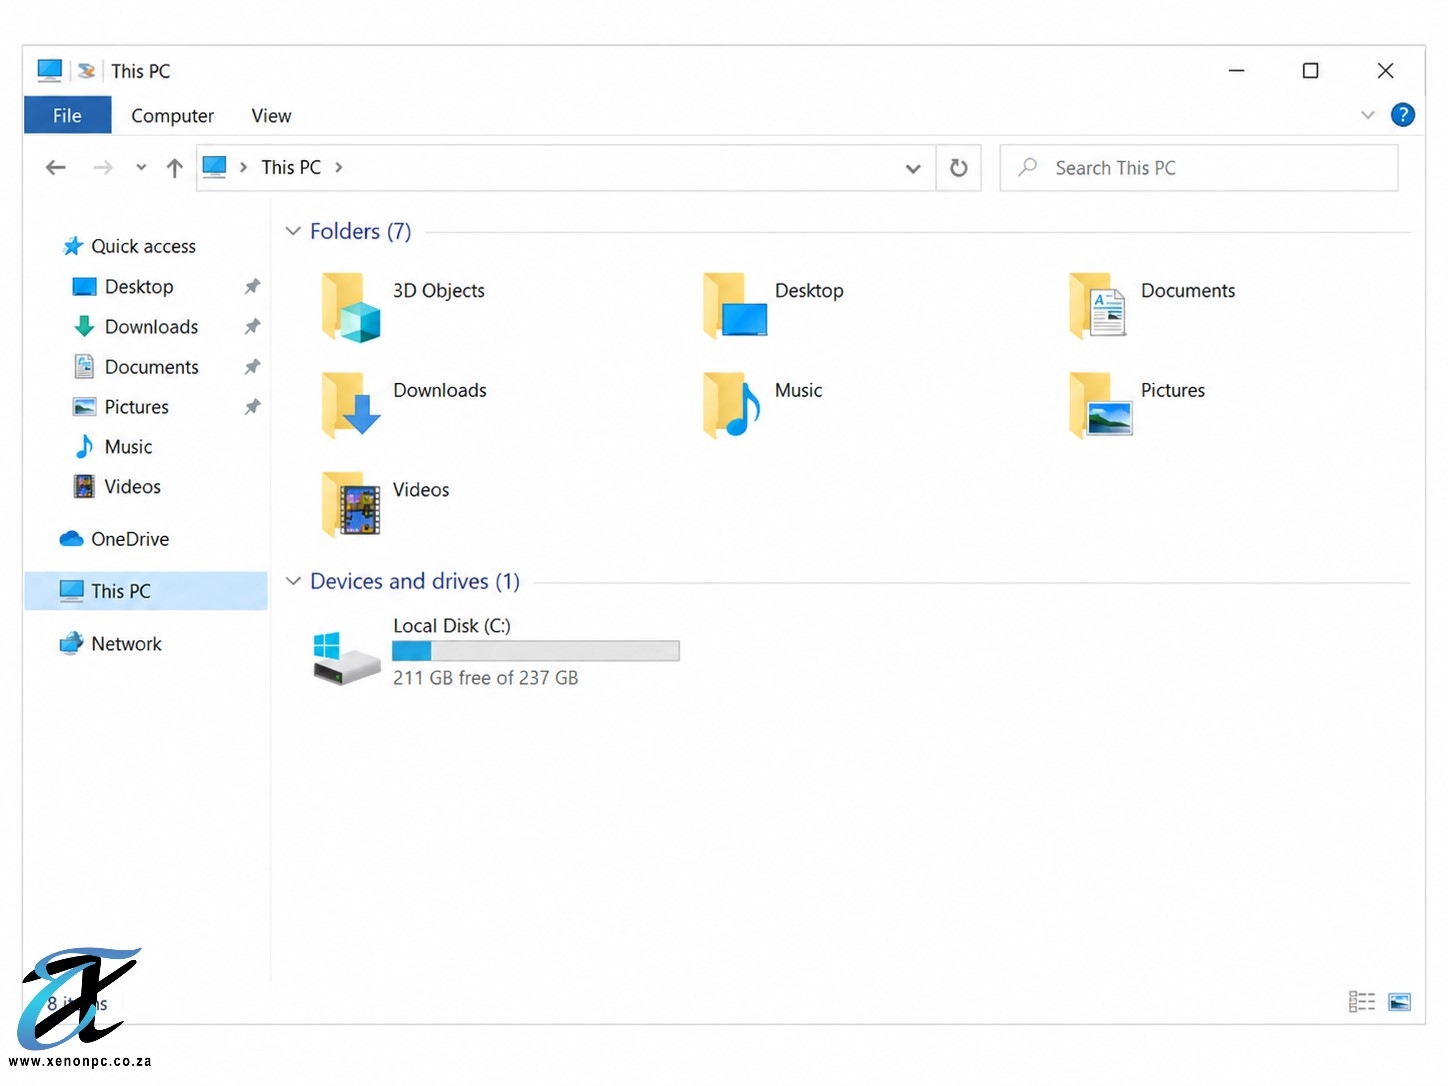Viewport: 1448px width, 1086px height.
Task: Click the properties icon in title bar
Action: coord(87,71)
